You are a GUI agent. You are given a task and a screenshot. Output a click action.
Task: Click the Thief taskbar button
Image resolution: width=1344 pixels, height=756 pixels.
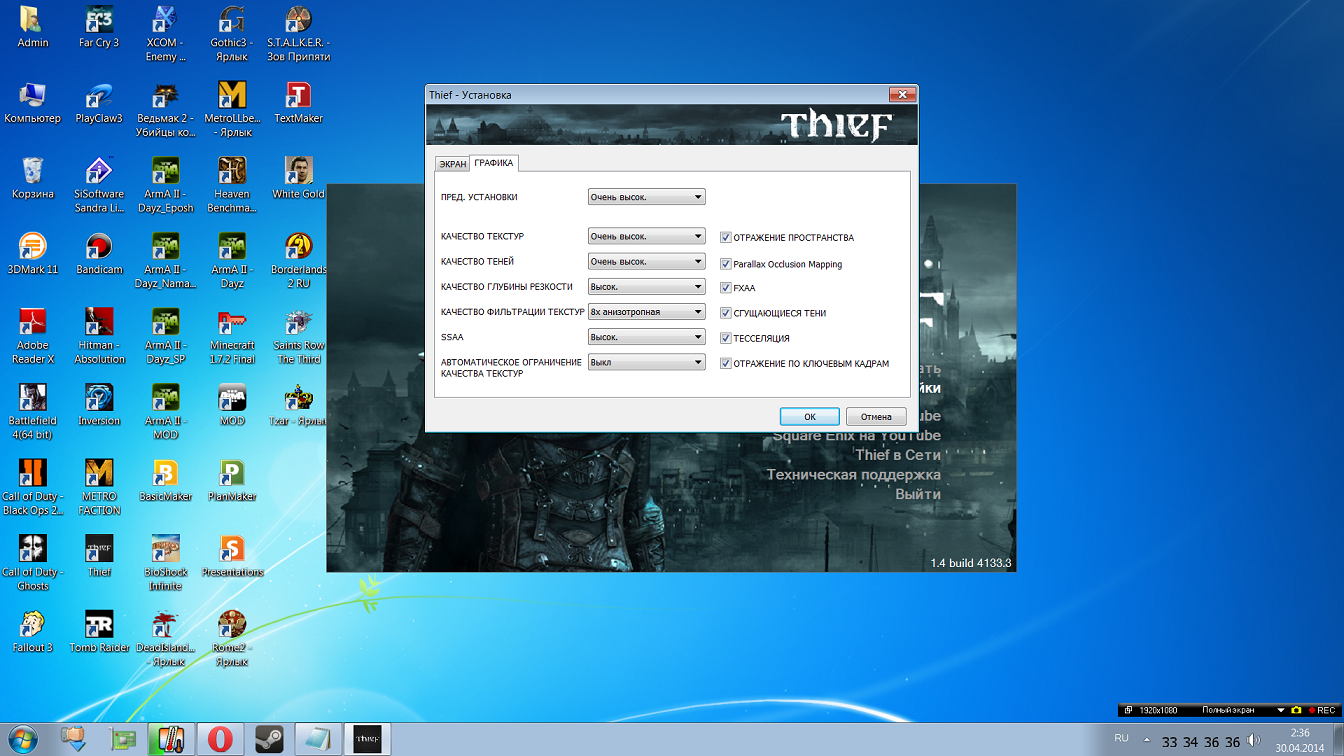tap(367, 739)
